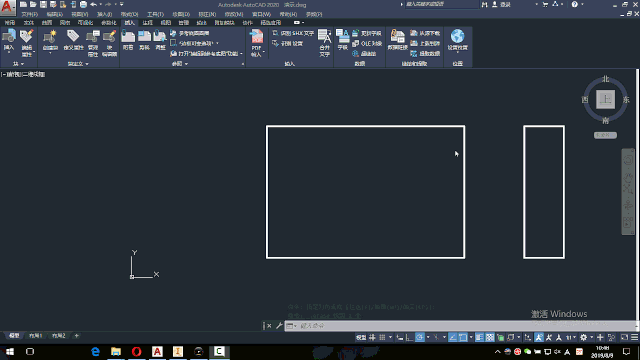Click the Data Link icon
Screen dimensions: 640x360
click(397, 40)
